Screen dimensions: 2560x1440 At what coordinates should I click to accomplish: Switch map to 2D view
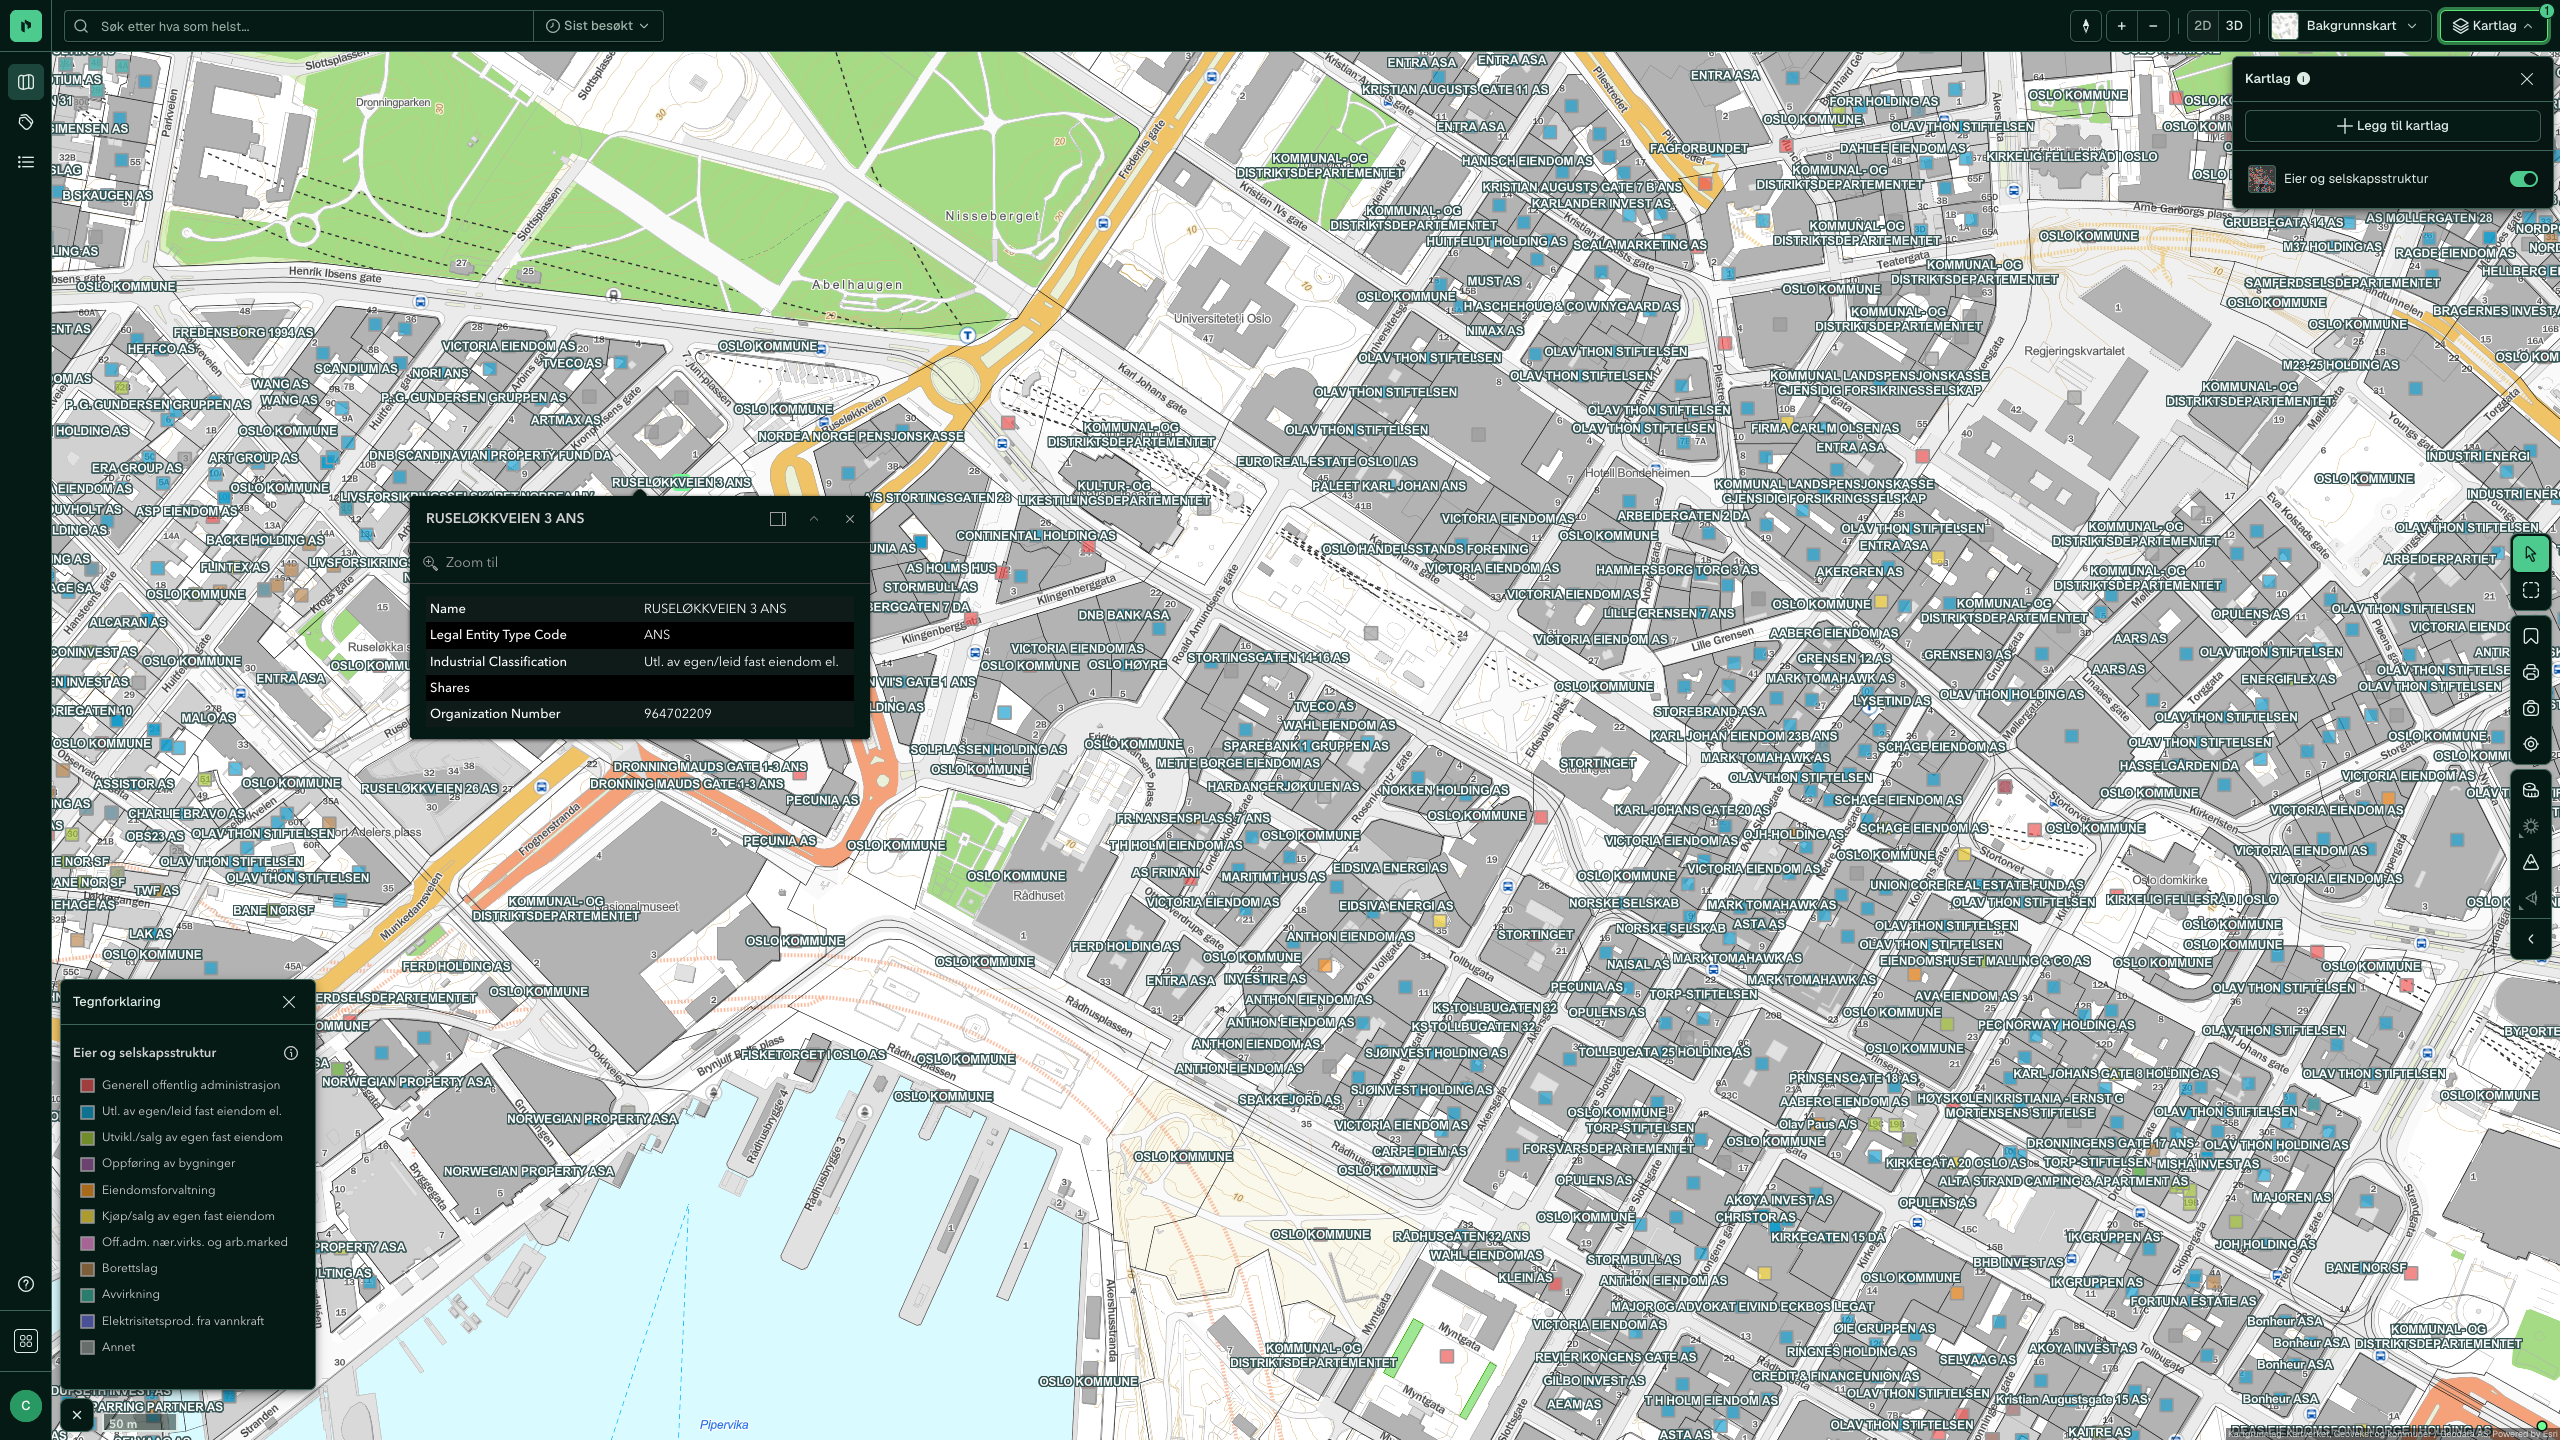coord(2202,26)
